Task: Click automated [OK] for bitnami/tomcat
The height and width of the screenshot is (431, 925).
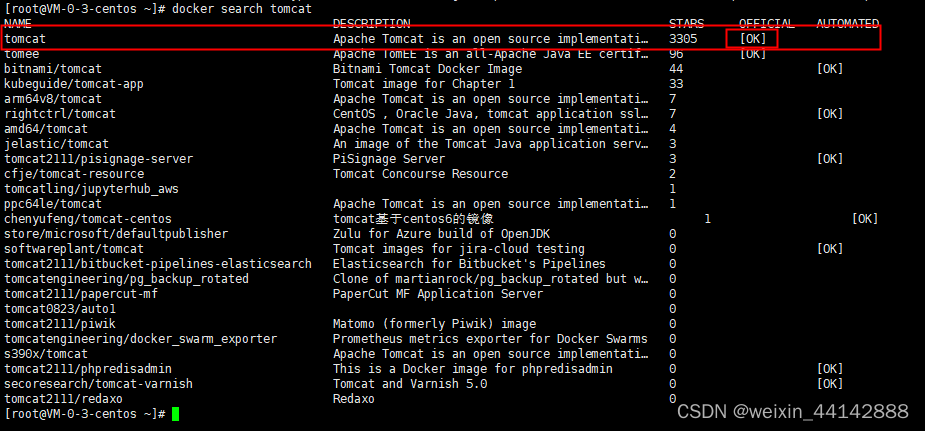Action: (x=830, y=69)
